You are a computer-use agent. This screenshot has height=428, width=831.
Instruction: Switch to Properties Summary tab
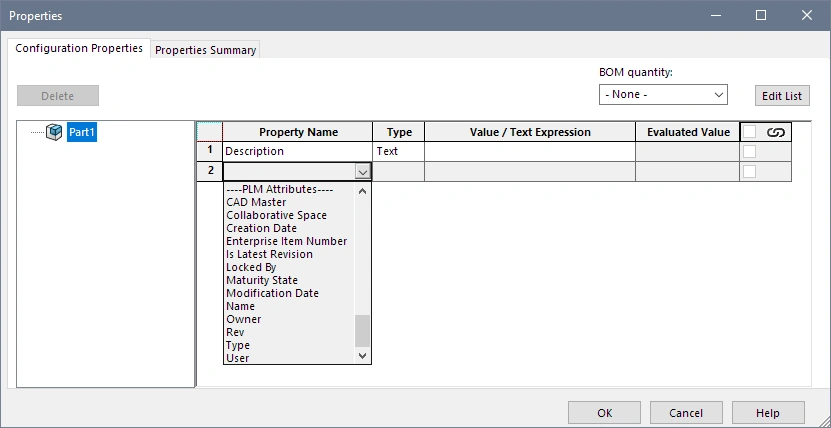[x=206, y=49]
